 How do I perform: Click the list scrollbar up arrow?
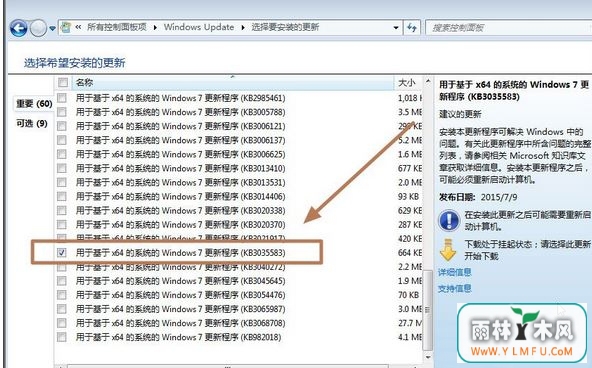[428, 81]
